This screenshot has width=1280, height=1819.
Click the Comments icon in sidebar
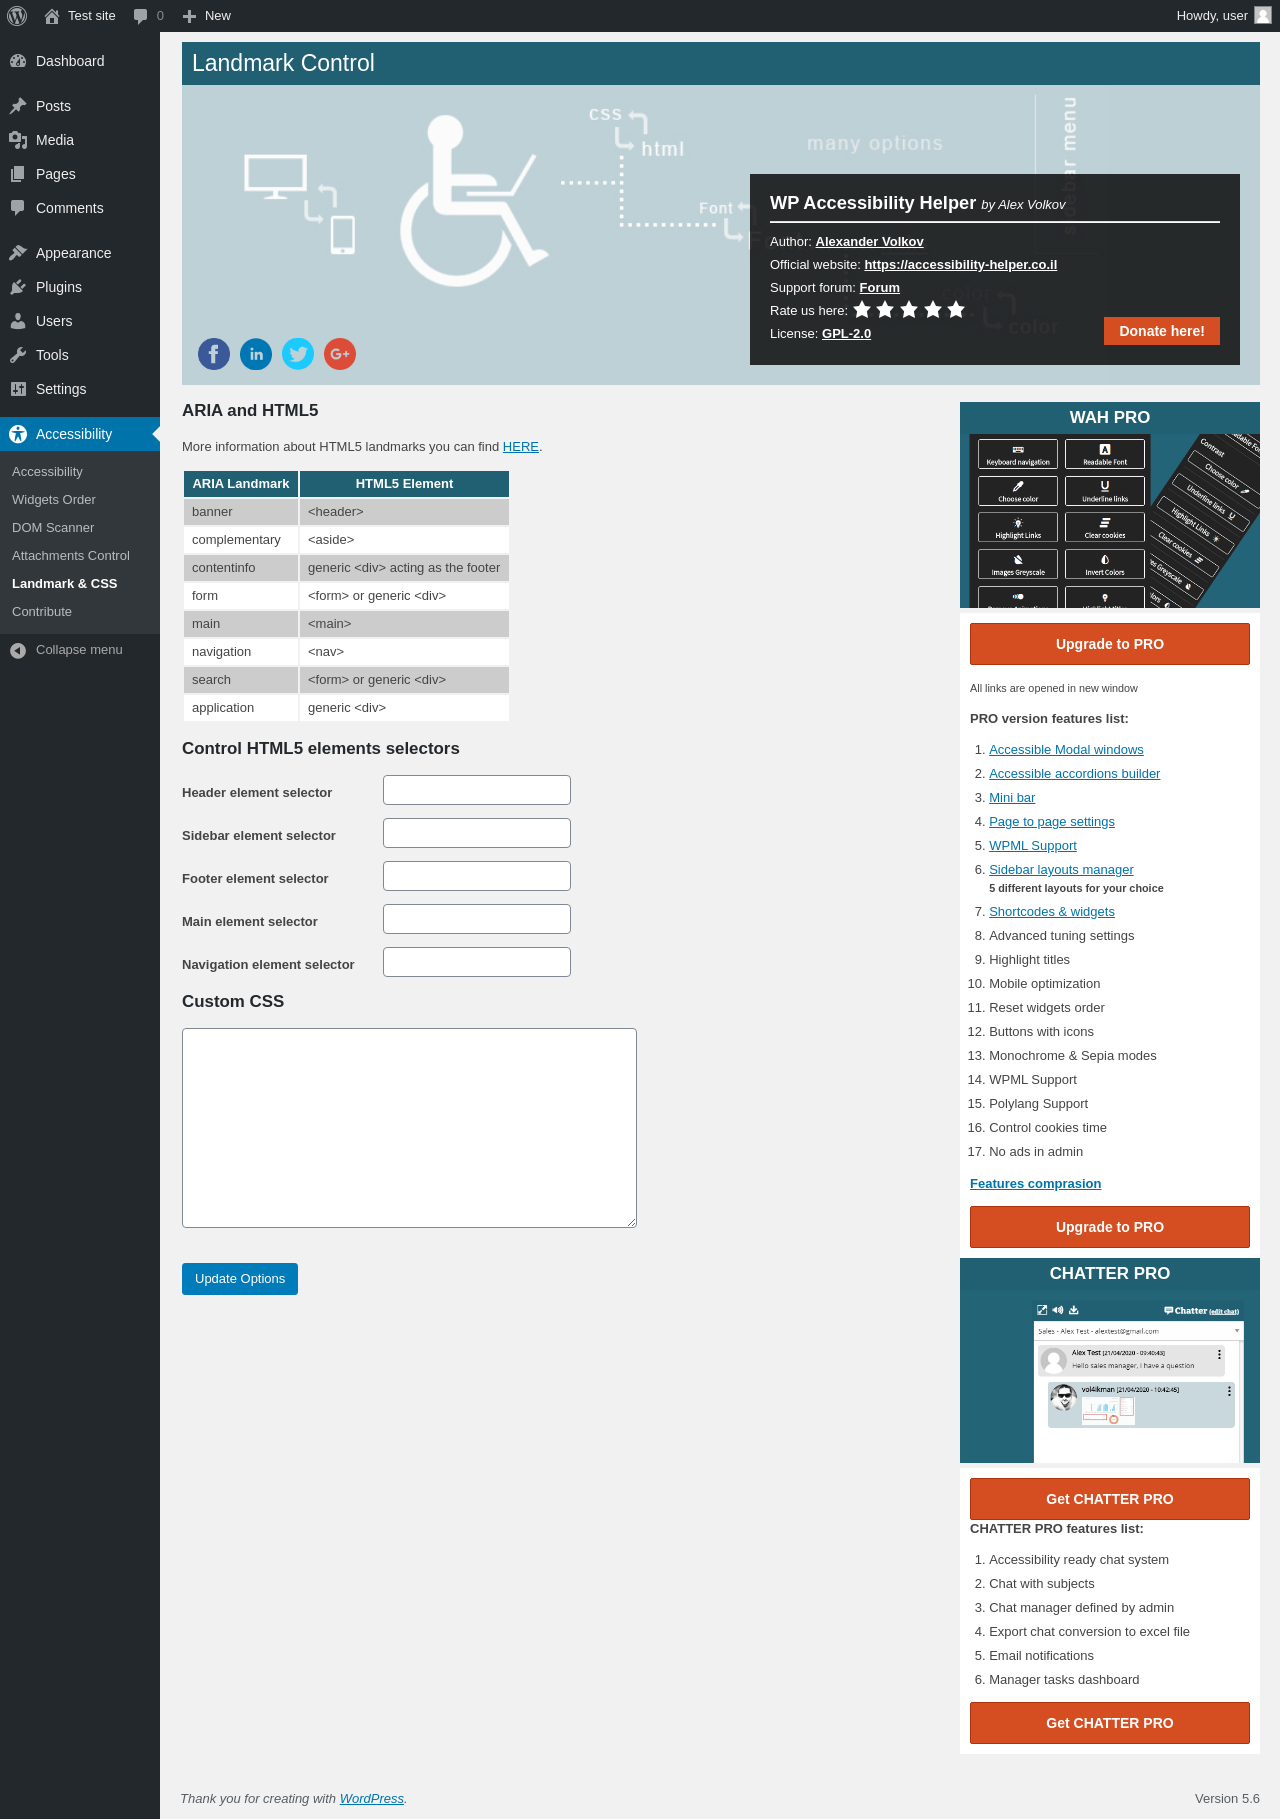[x=18, y=208]
